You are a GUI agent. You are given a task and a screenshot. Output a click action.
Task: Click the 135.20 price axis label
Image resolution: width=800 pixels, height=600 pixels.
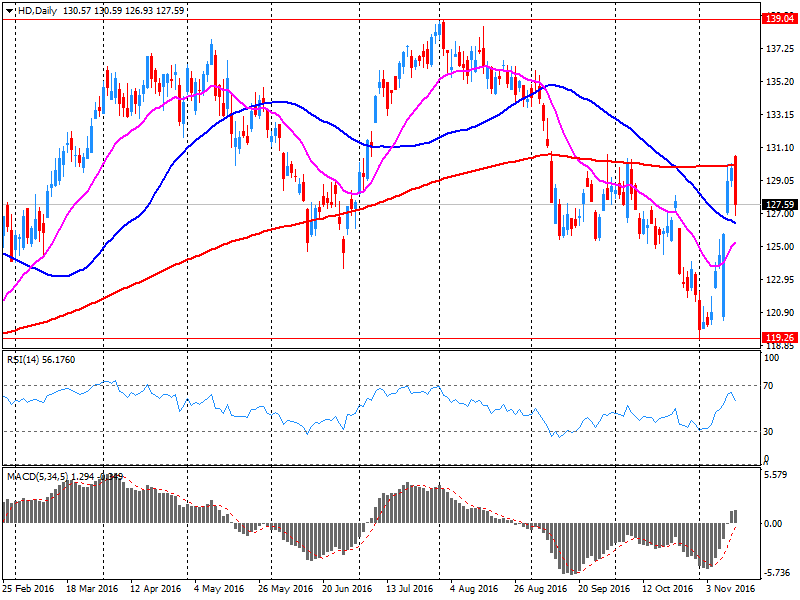(780, 82)
